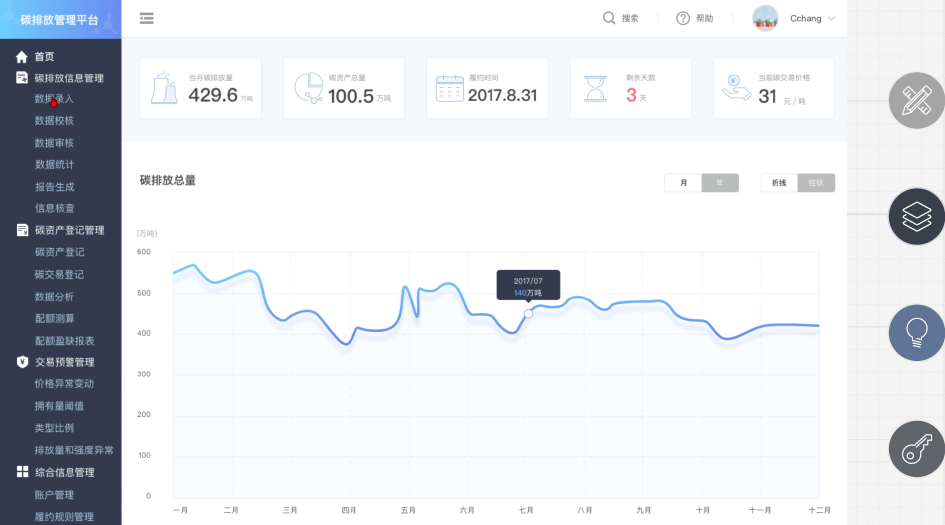
Task: Collapse the 碳资产登记管理 group
Action: 69,230
